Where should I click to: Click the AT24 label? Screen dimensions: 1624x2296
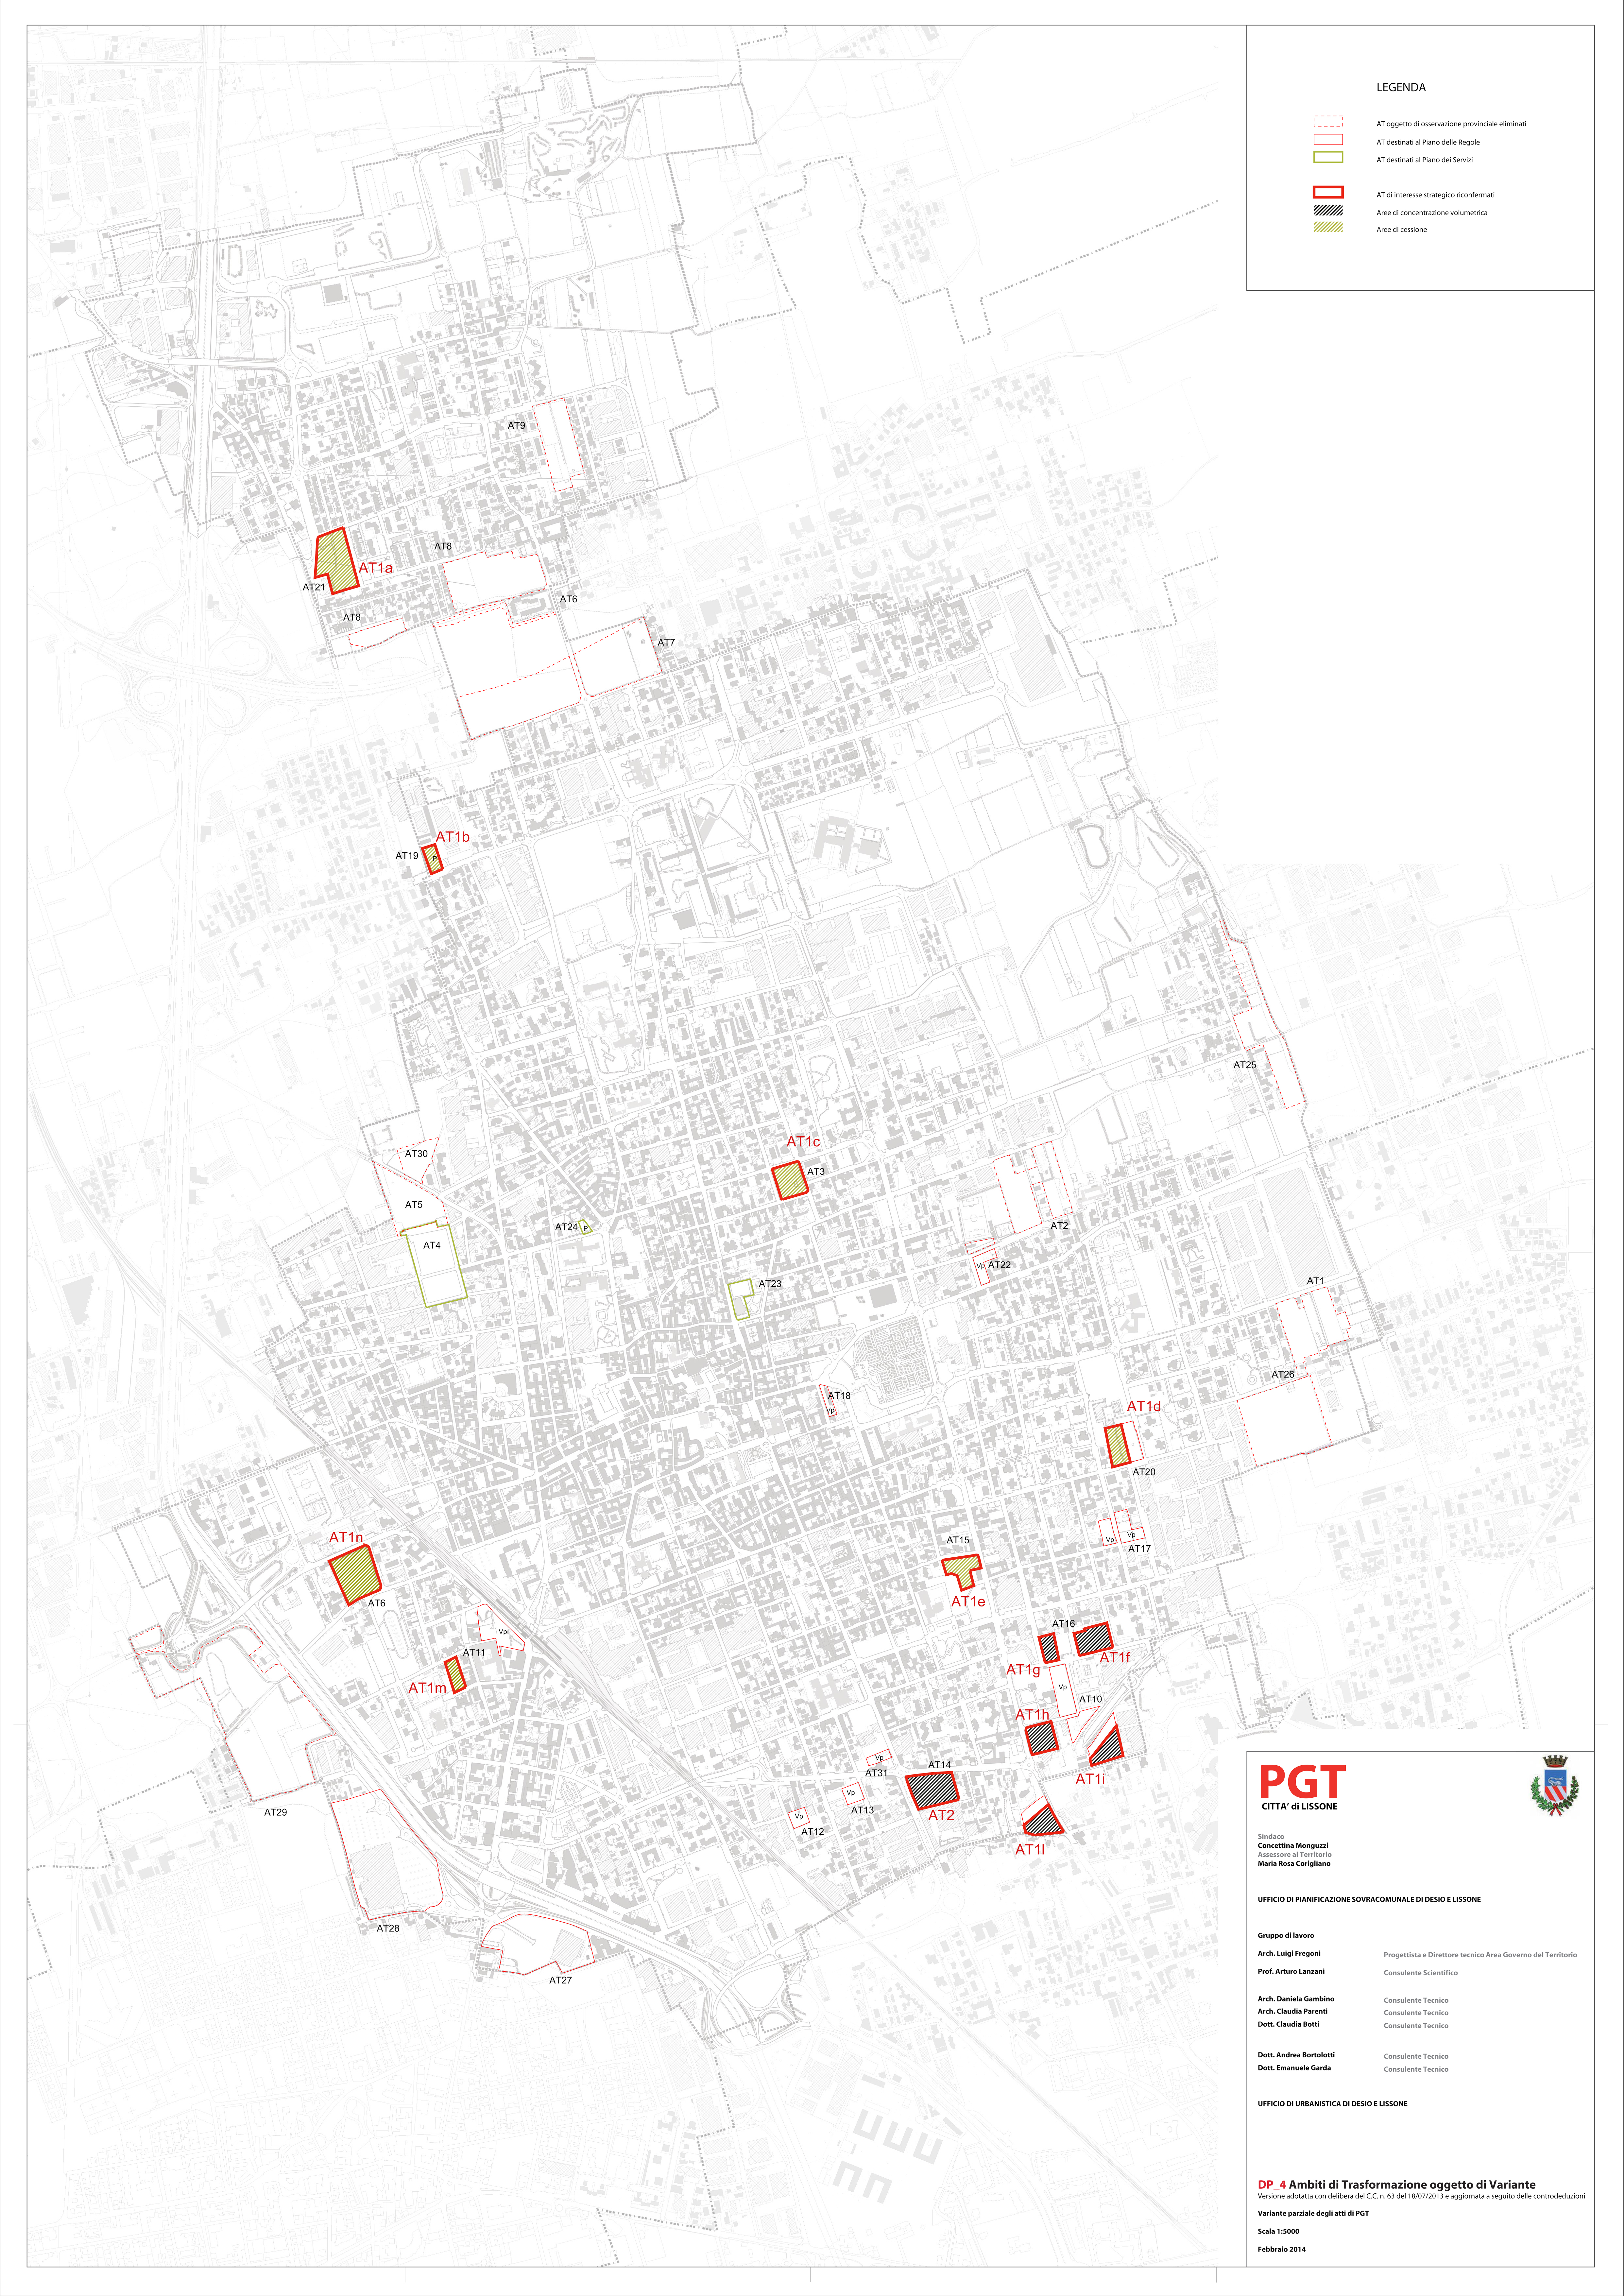point(566,1227)
